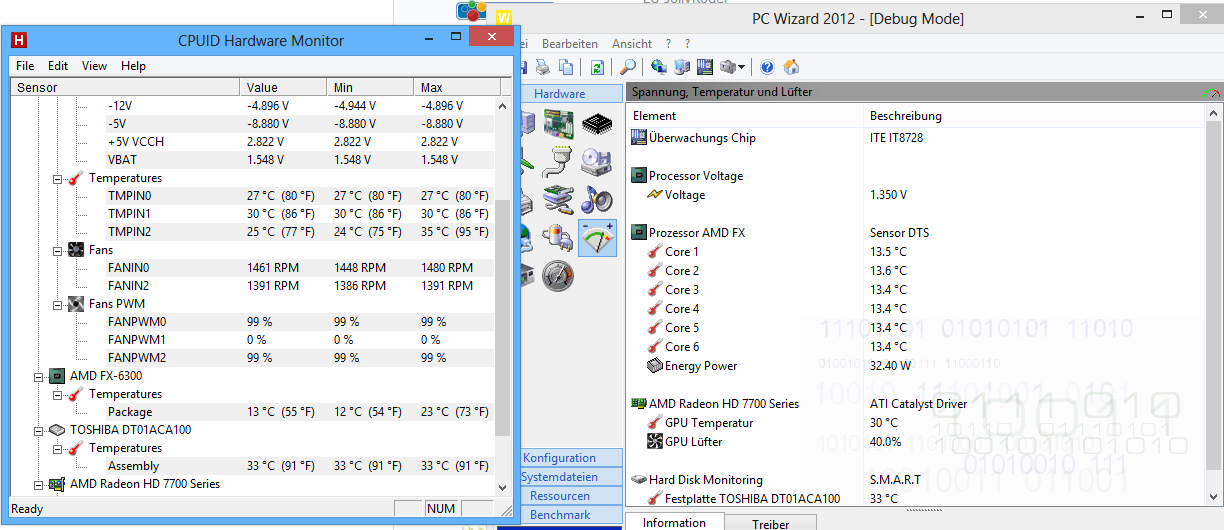Open the Mainboard icon in PC Wizard Hardware panel
Viewport: 1224px width, 530px height.
click(x=558, y=124)
